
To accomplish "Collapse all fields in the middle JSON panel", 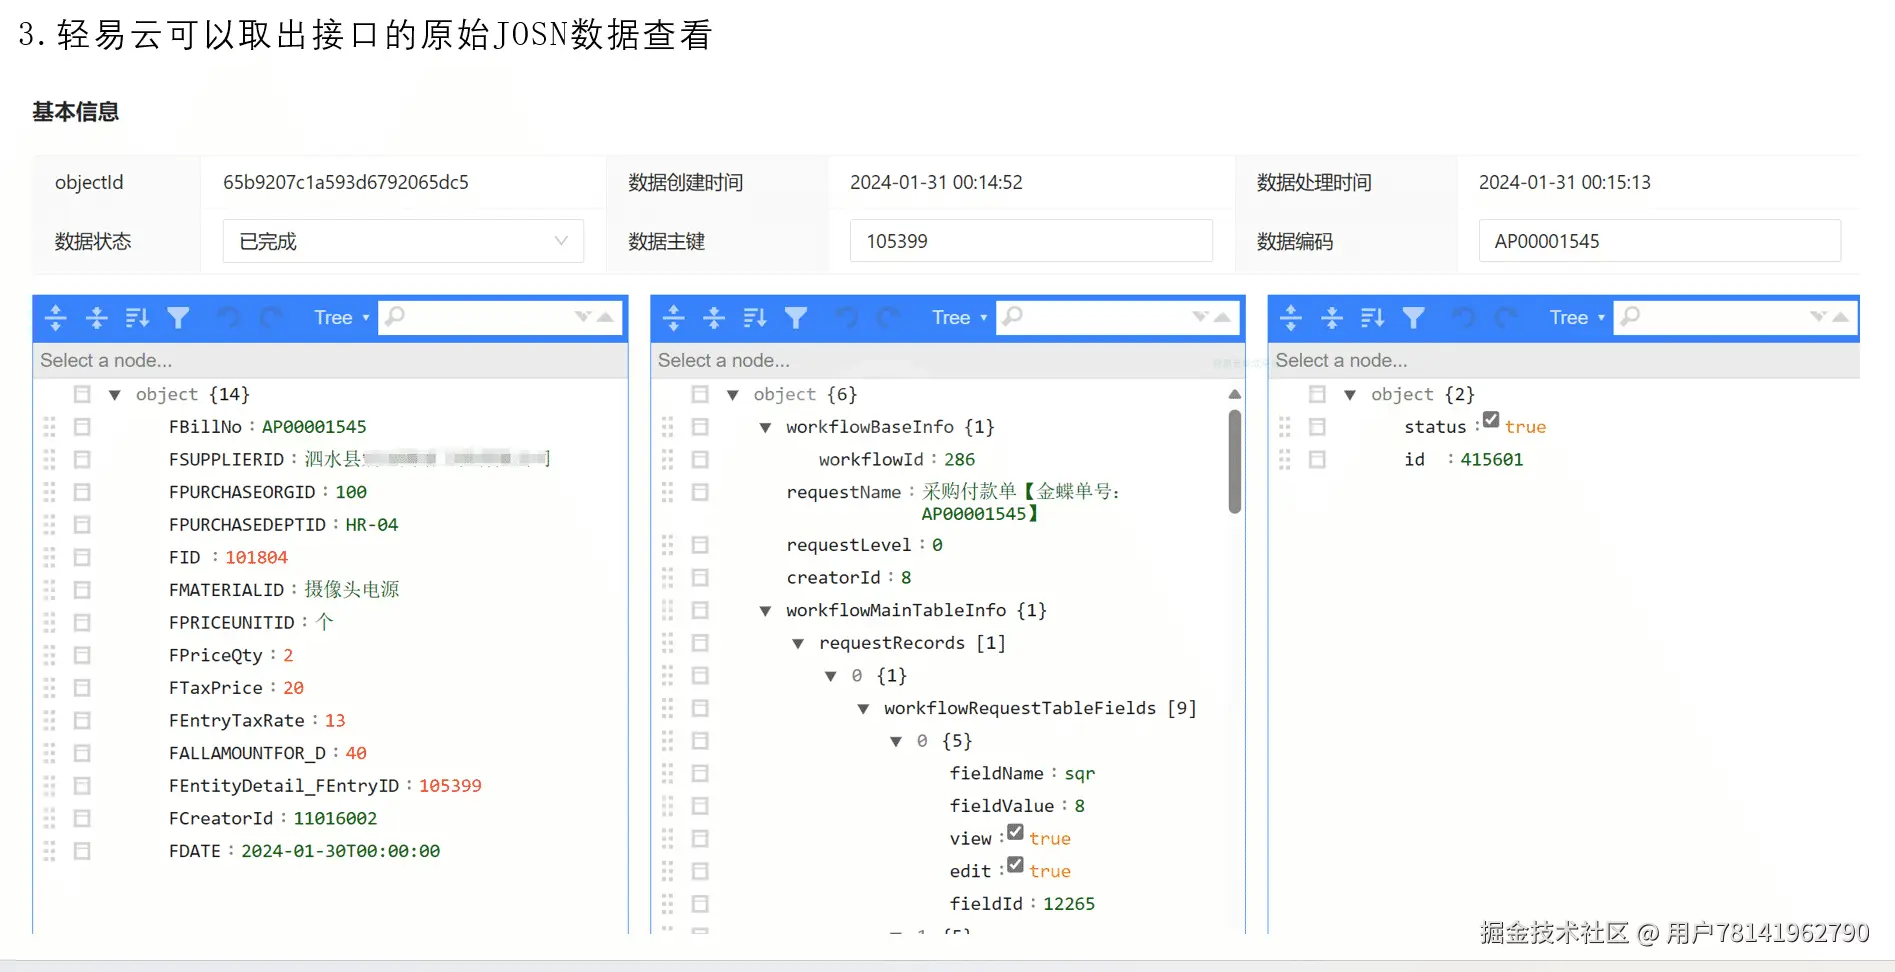I will point(714,318).
